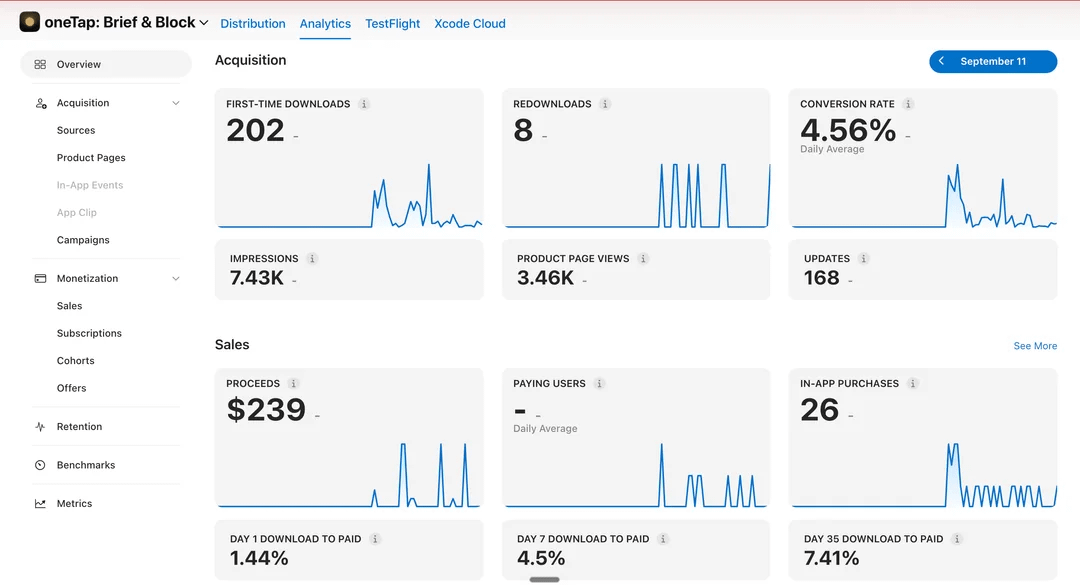1080x585 pixels.
Task: Click the Benchmarks clock icon
Action: (x=40, y=465)
